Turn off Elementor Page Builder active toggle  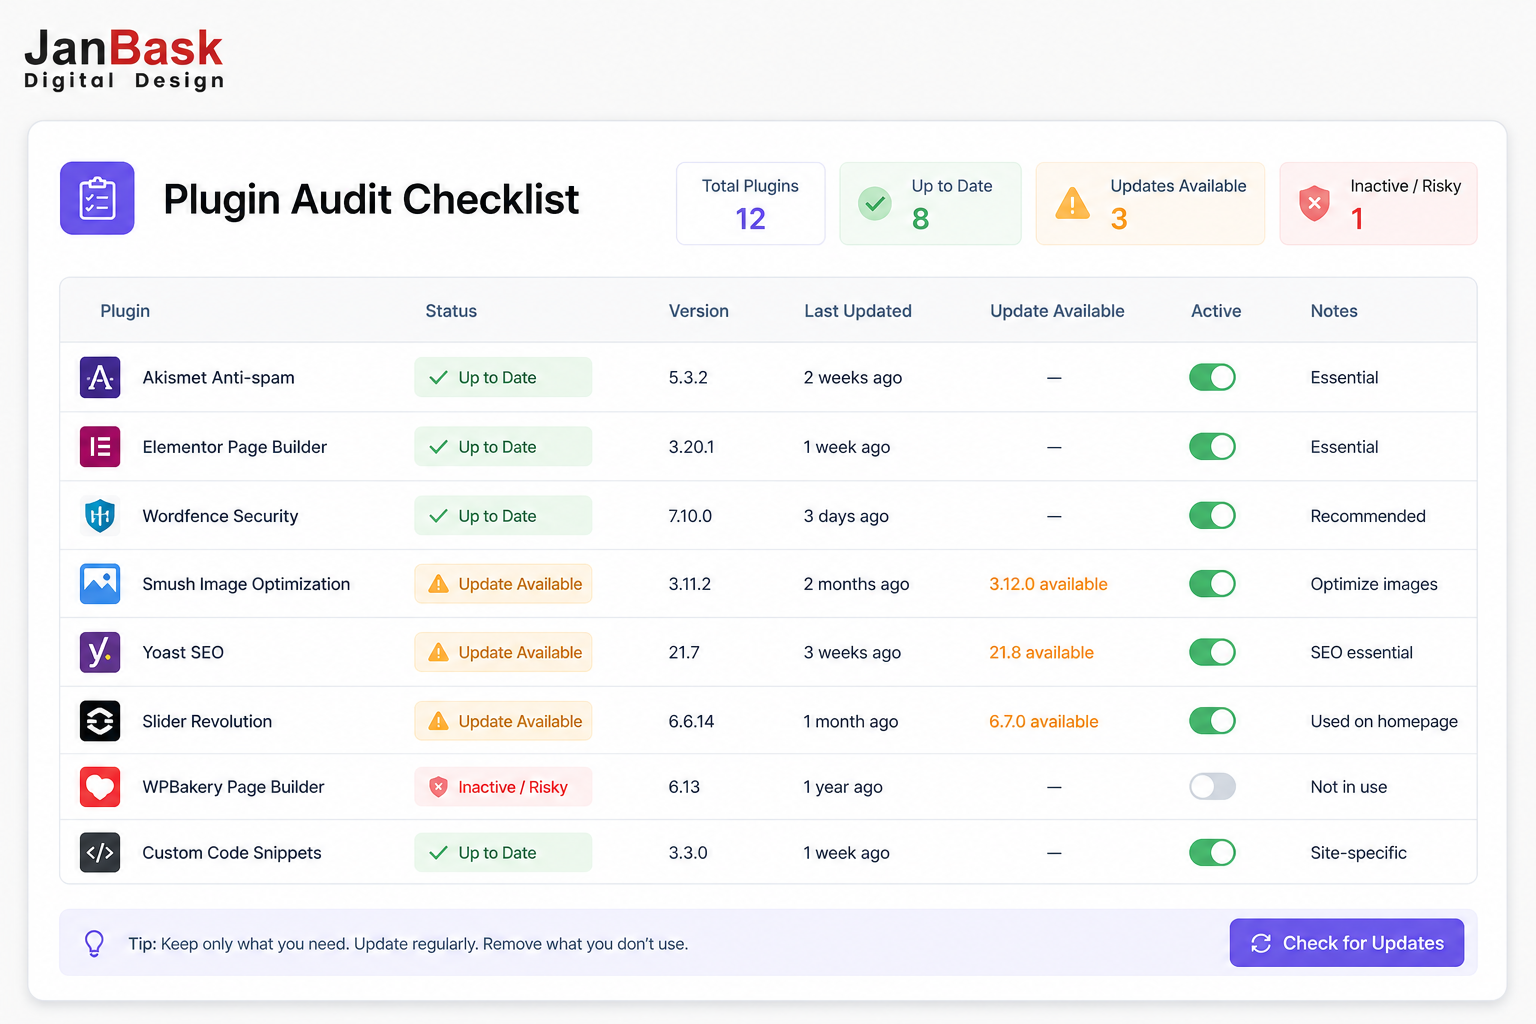pyautogui.click(x=1212, y=446)
